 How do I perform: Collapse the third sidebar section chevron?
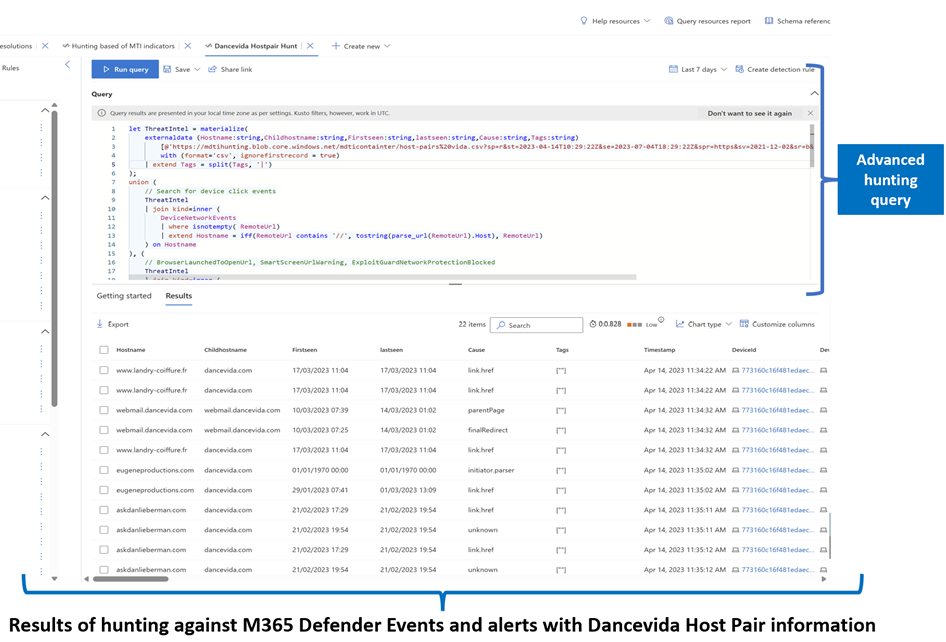(45, 331)
